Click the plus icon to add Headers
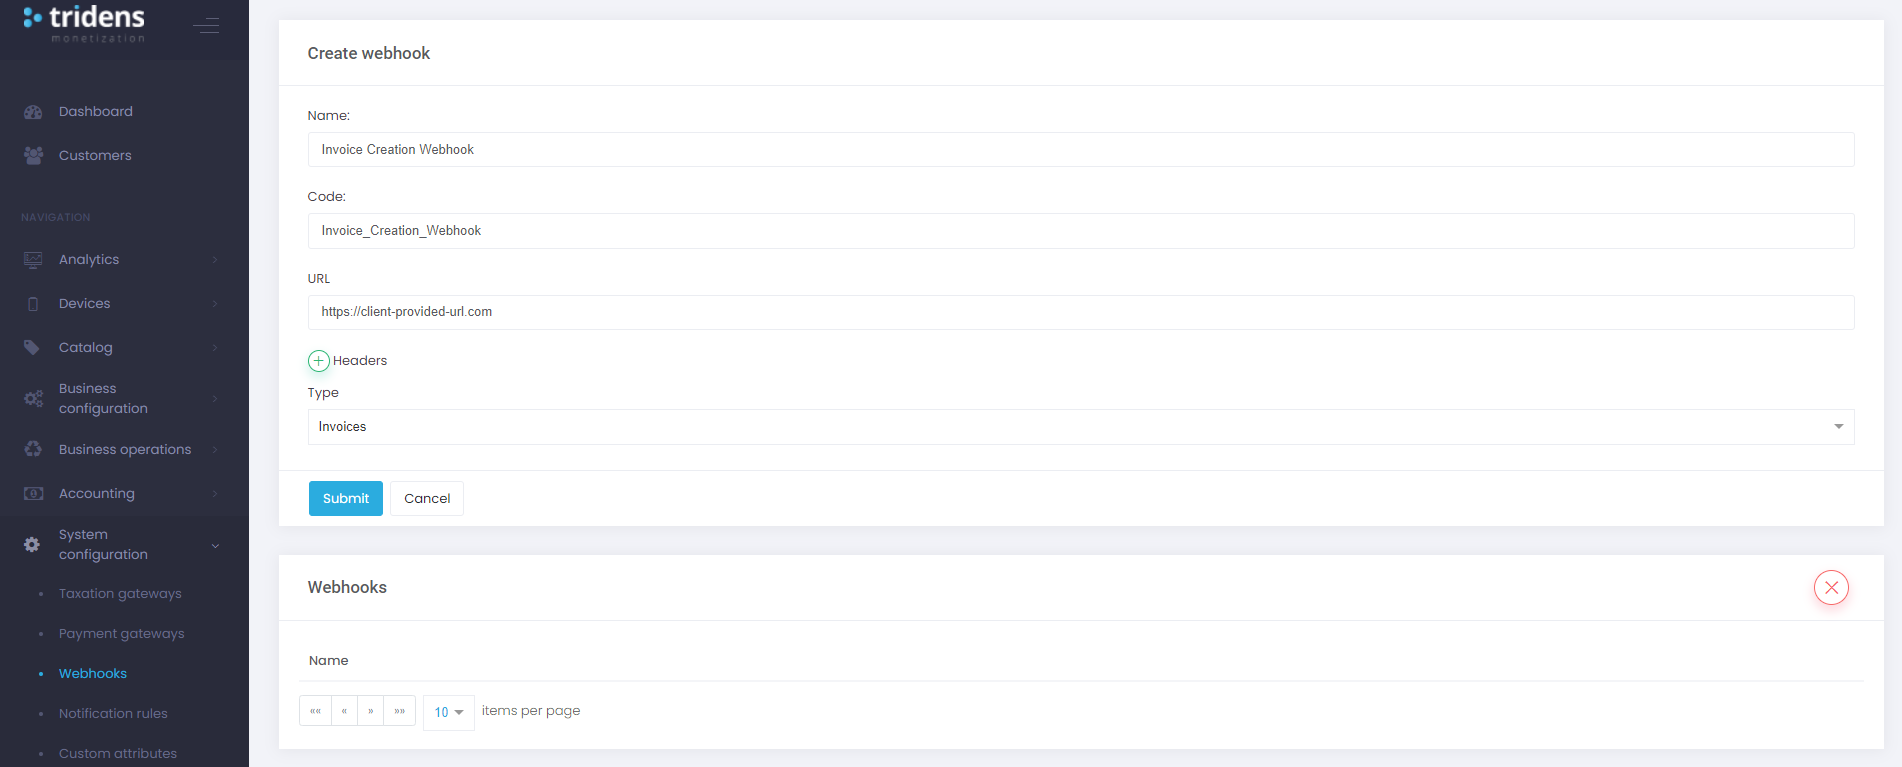 point(318,360)
